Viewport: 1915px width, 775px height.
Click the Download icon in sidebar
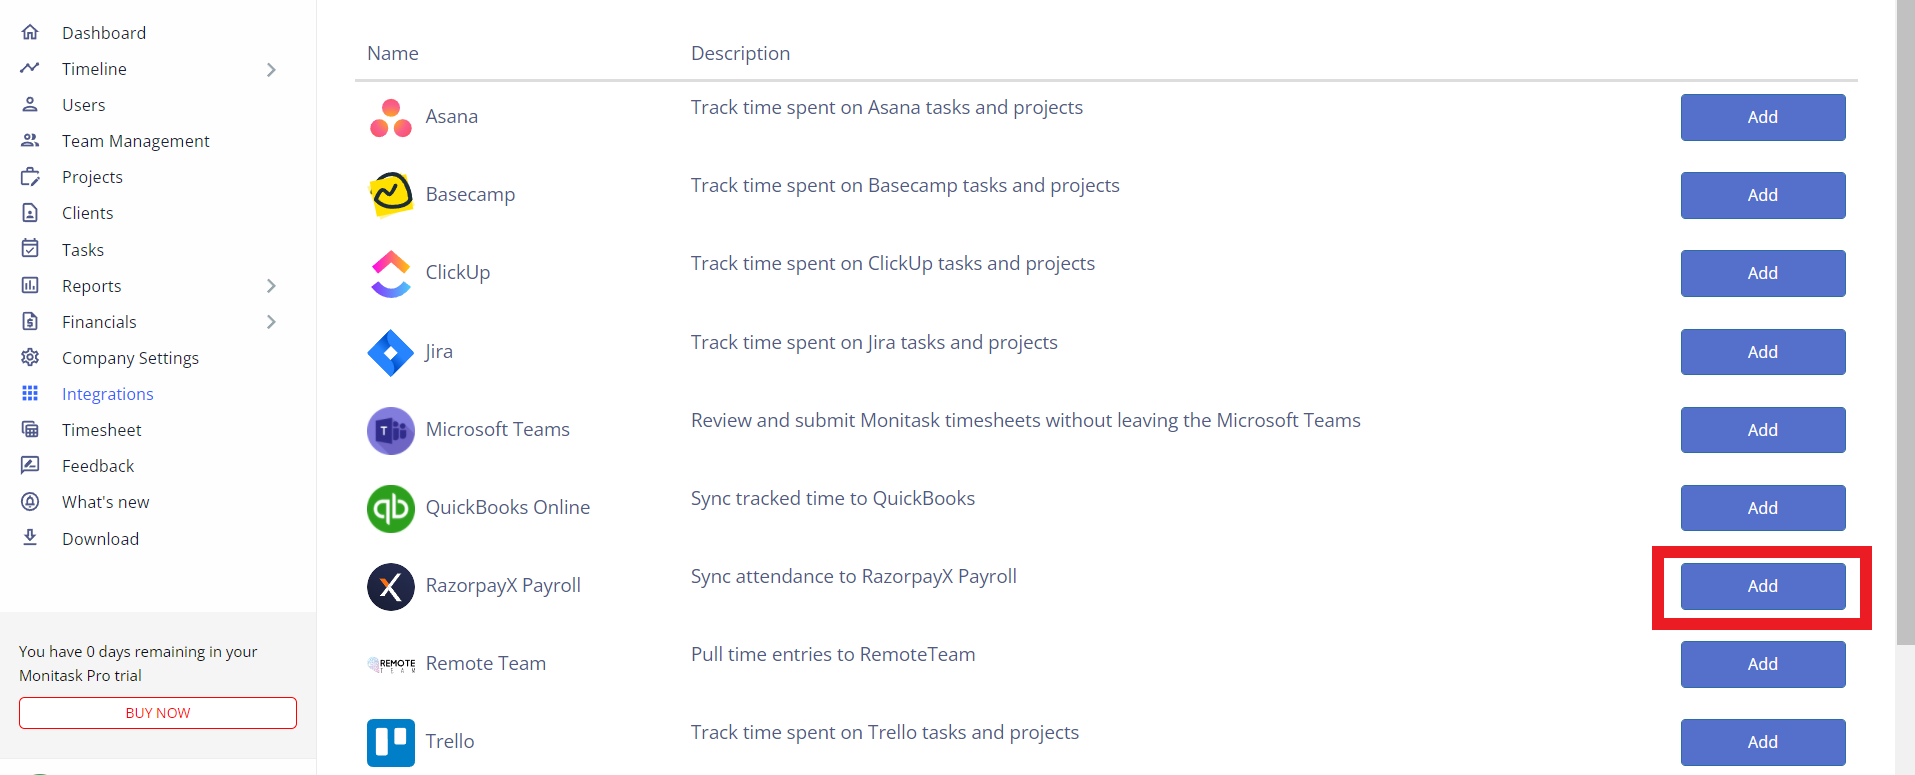pyautogui.click(x=30, y=538)
